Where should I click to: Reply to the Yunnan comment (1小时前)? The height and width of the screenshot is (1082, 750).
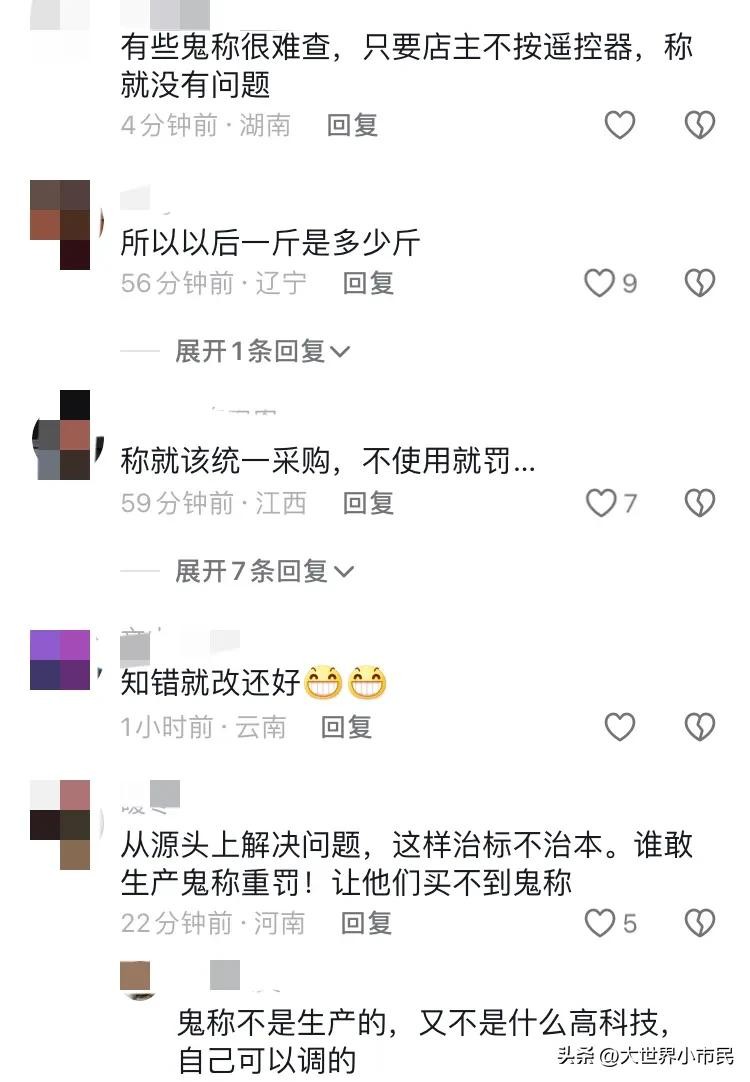(346, 727)
